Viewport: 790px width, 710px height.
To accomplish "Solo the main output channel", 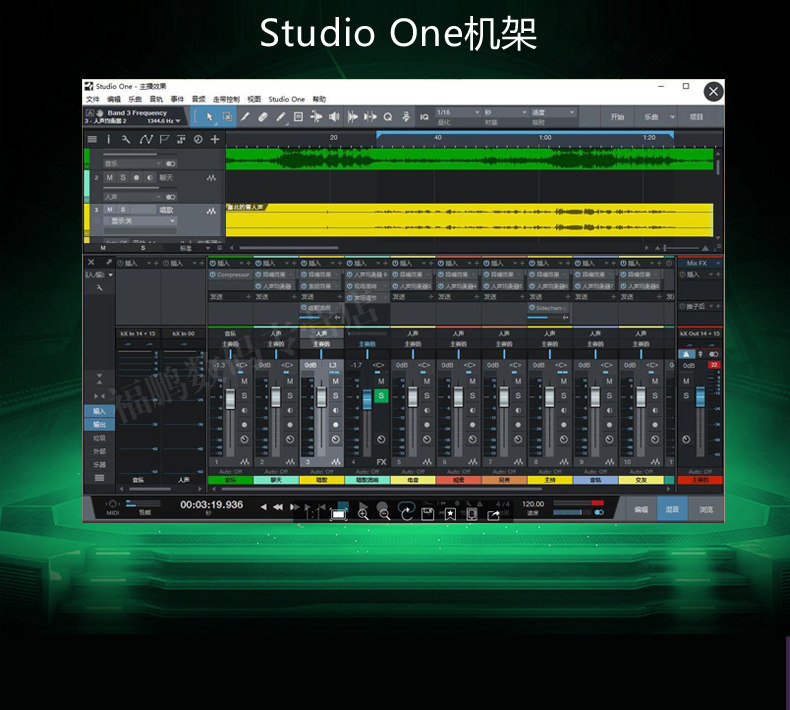I will coord(686,396).
